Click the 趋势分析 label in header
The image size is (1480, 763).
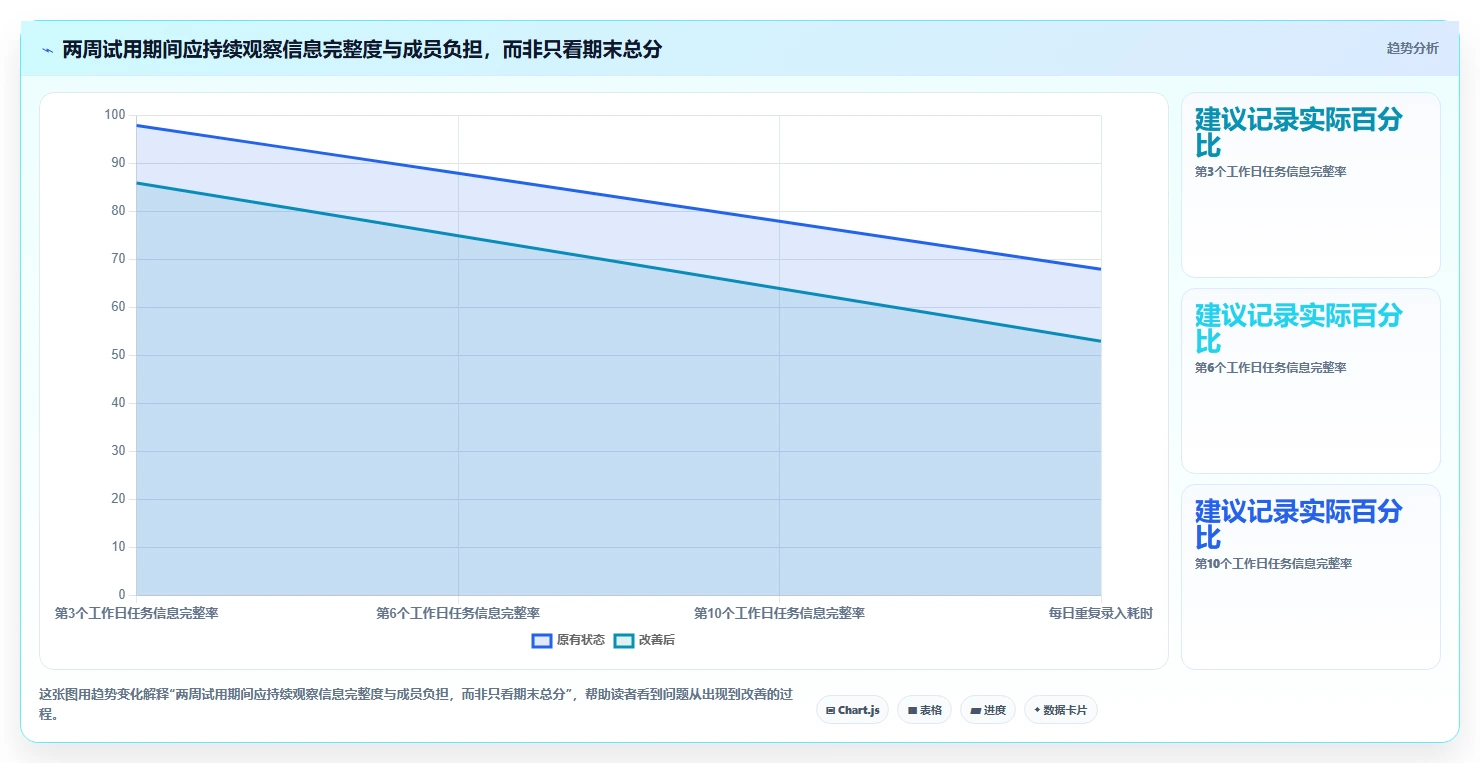pos(1412,48)
